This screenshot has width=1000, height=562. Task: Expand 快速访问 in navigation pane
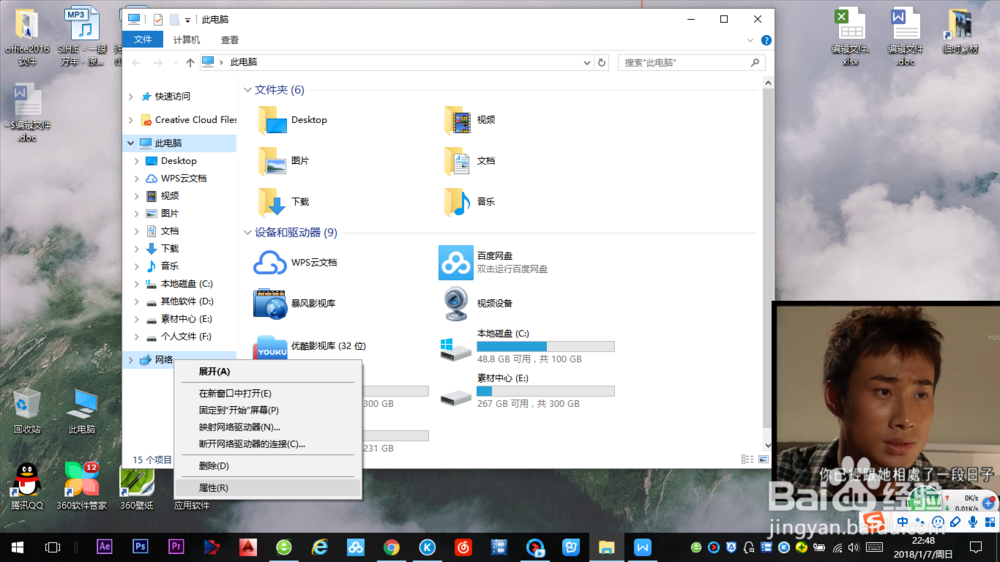click(x=131, y=96)
